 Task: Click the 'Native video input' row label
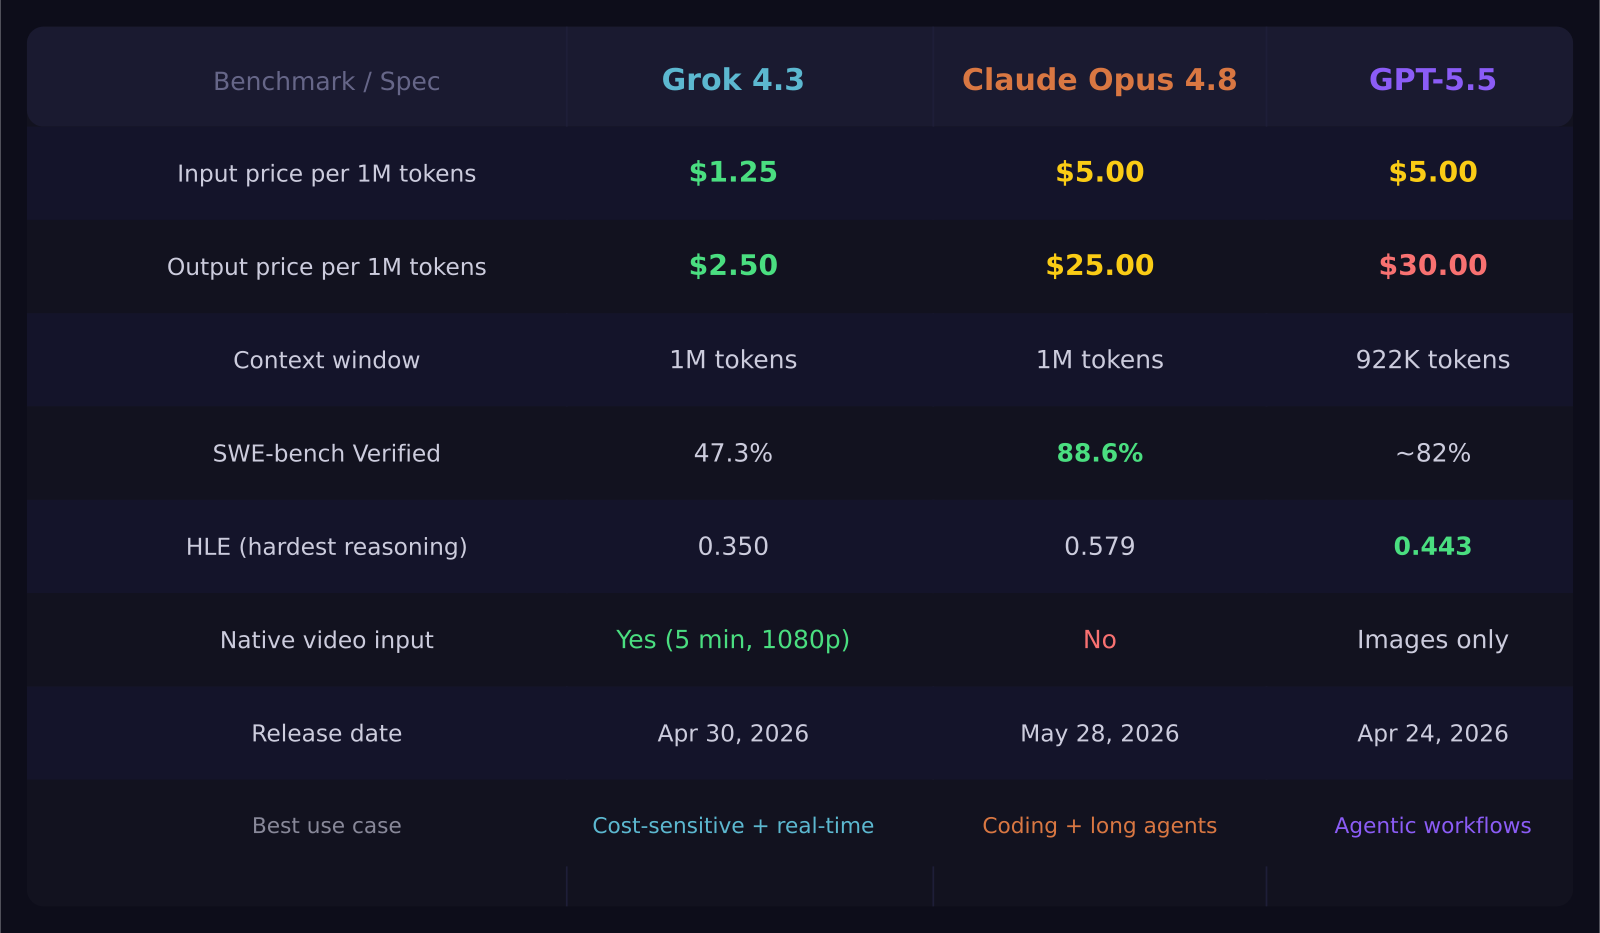pos(326,640)
